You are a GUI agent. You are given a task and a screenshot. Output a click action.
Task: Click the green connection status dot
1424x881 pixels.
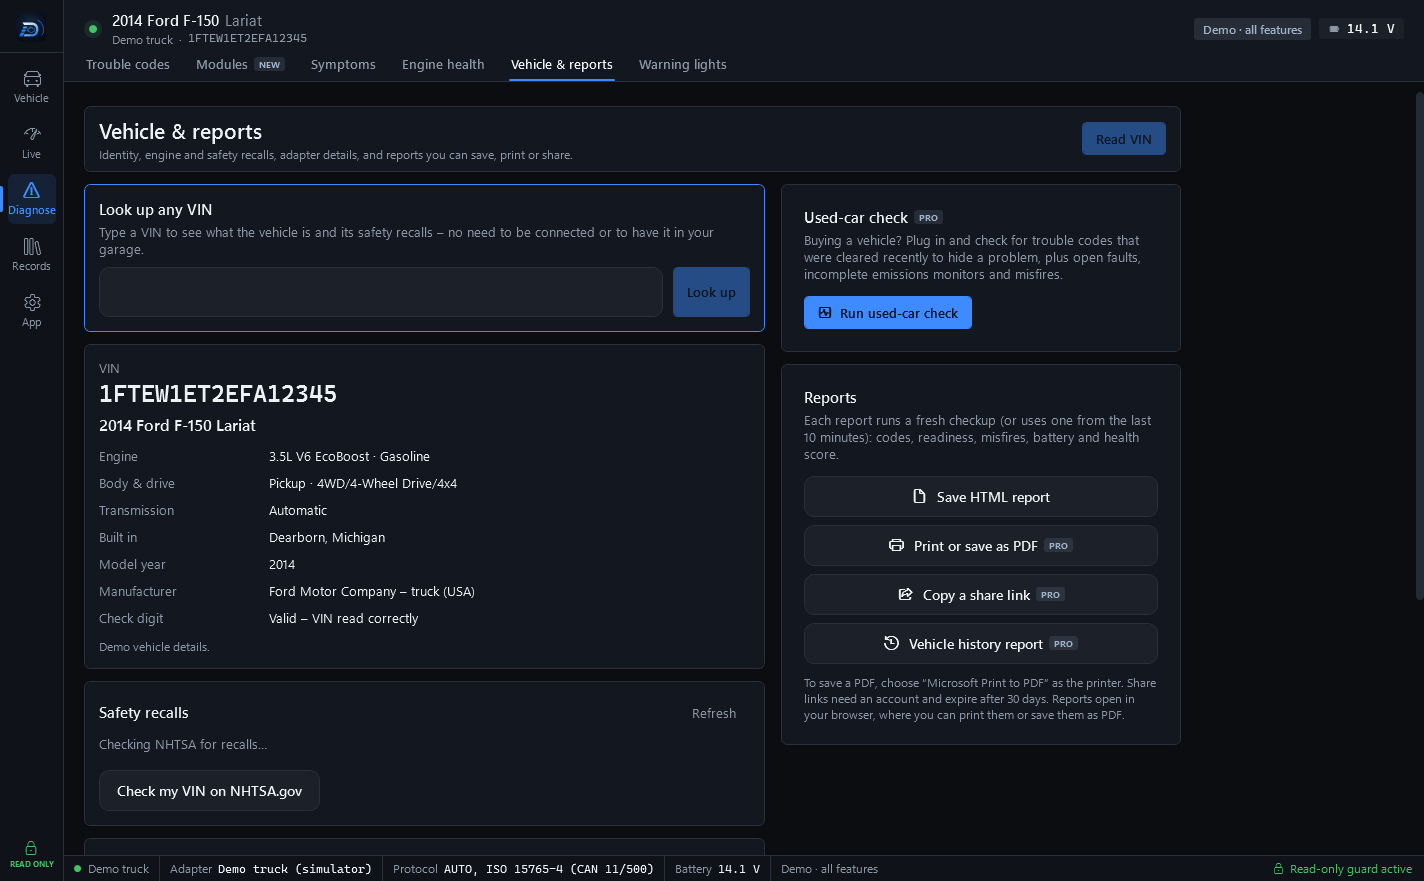pyautogui.click(x=93, y=29)
